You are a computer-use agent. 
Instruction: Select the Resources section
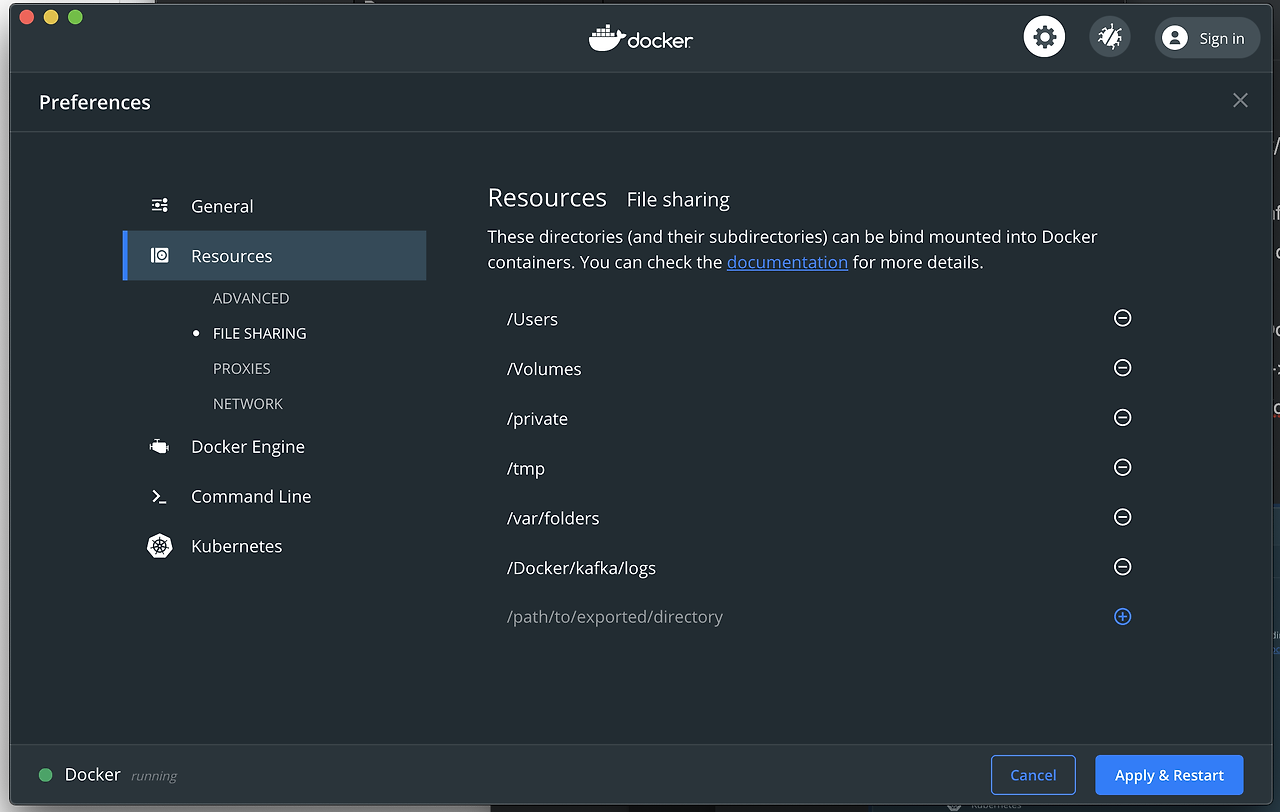pyautogui.click(x=275, y=256)
